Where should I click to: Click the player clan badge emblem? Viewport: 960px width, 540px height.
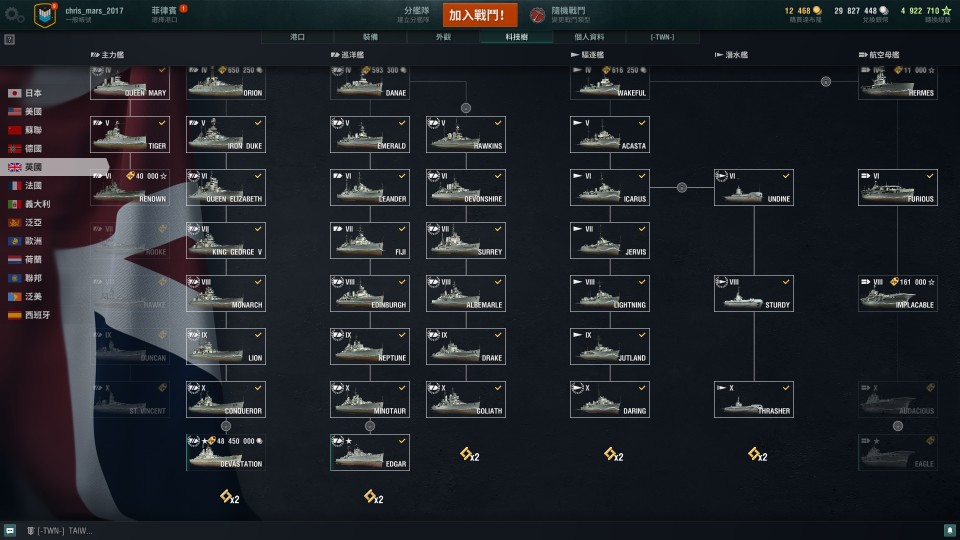click(45, 15)
